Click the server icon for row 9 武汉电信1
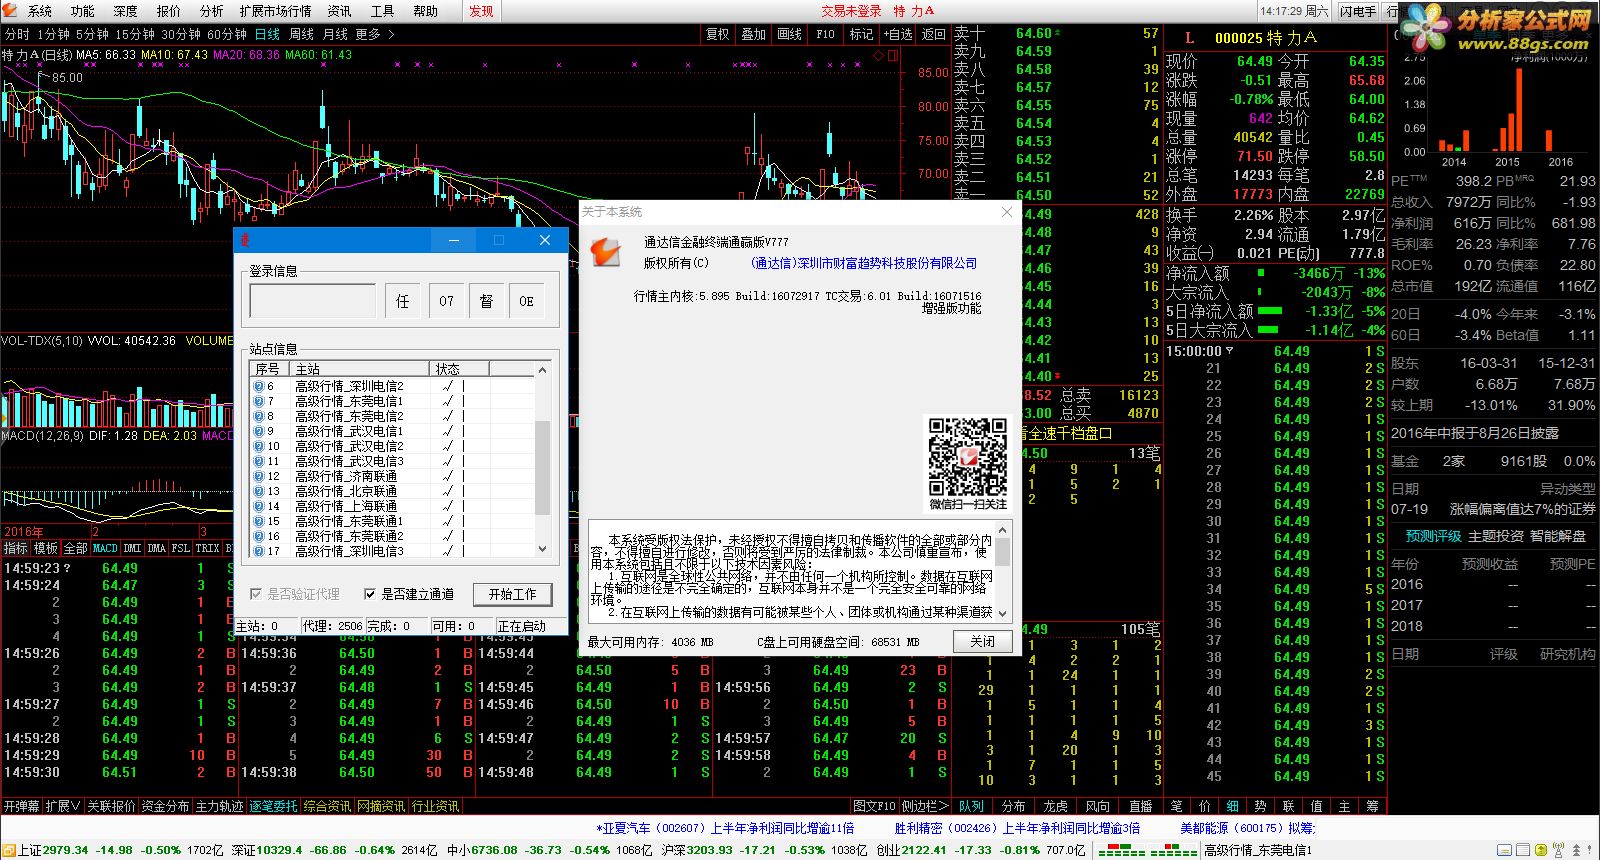Image resolution: width=1600 pixels, height=860 pixels. 259,431
